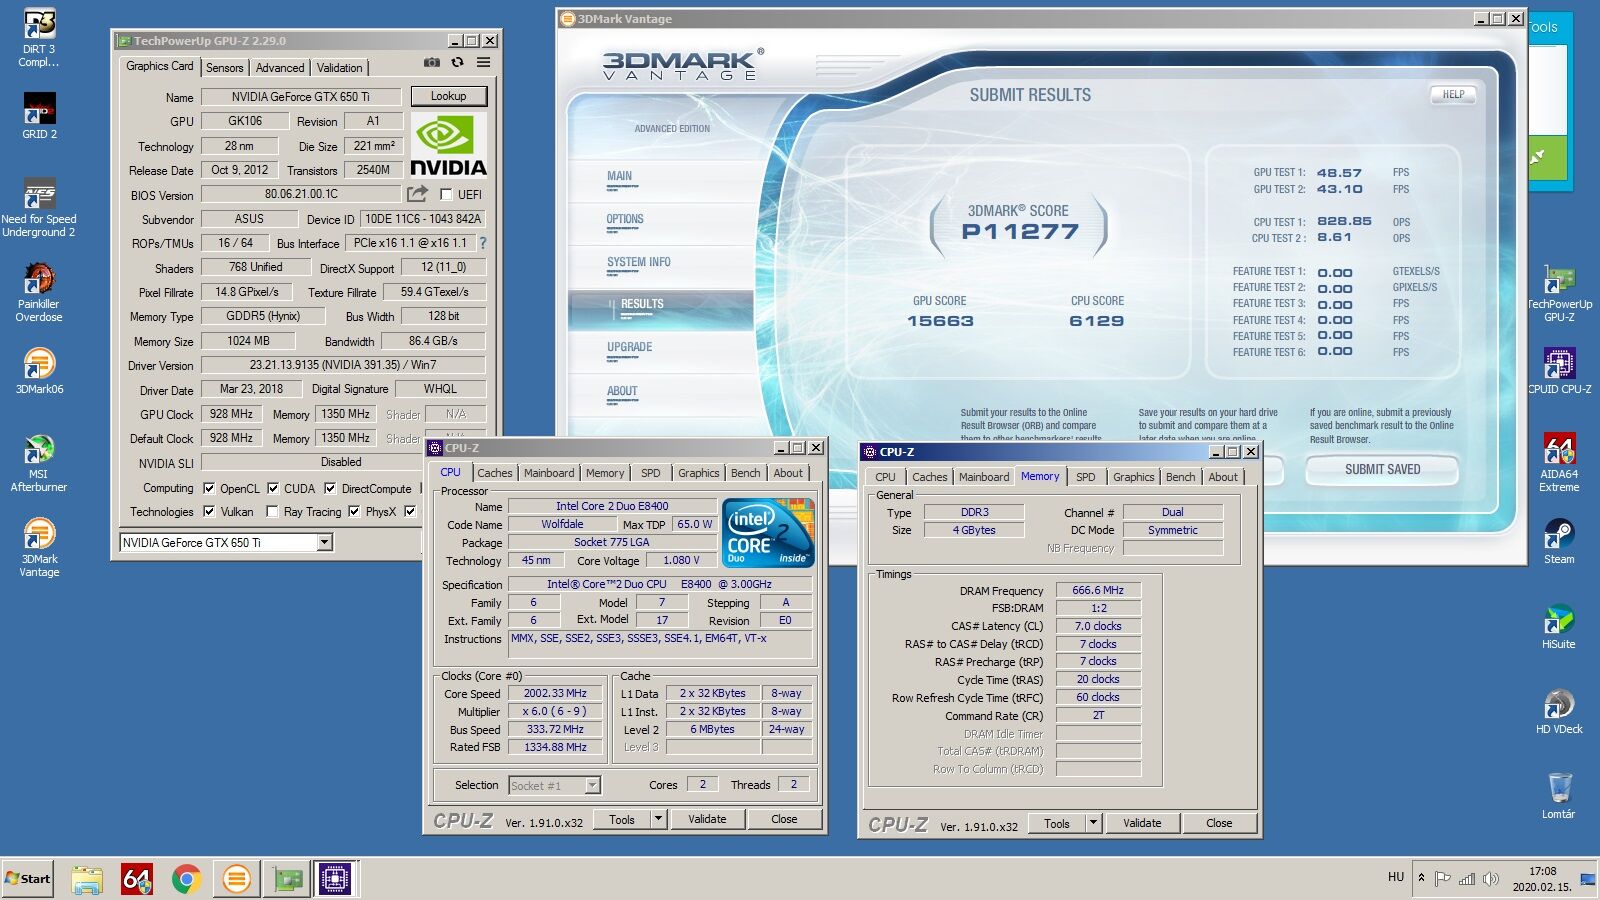Select the 3DMark06 desktop icon
Screen dimensions: 1600x900
39,371
